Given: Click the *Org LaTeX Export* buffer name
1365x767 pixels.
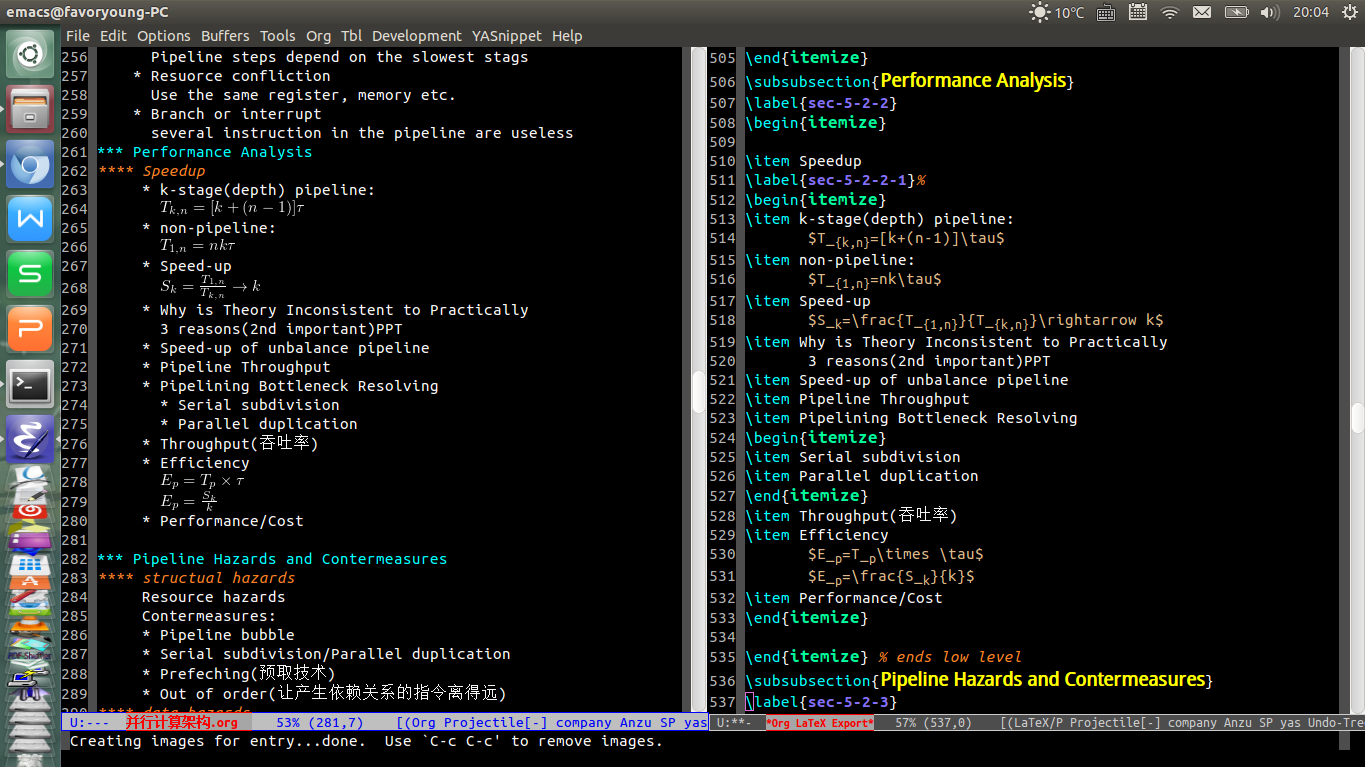Looking at the screenshot, I should pyautogui.click(x=820, y=722).
